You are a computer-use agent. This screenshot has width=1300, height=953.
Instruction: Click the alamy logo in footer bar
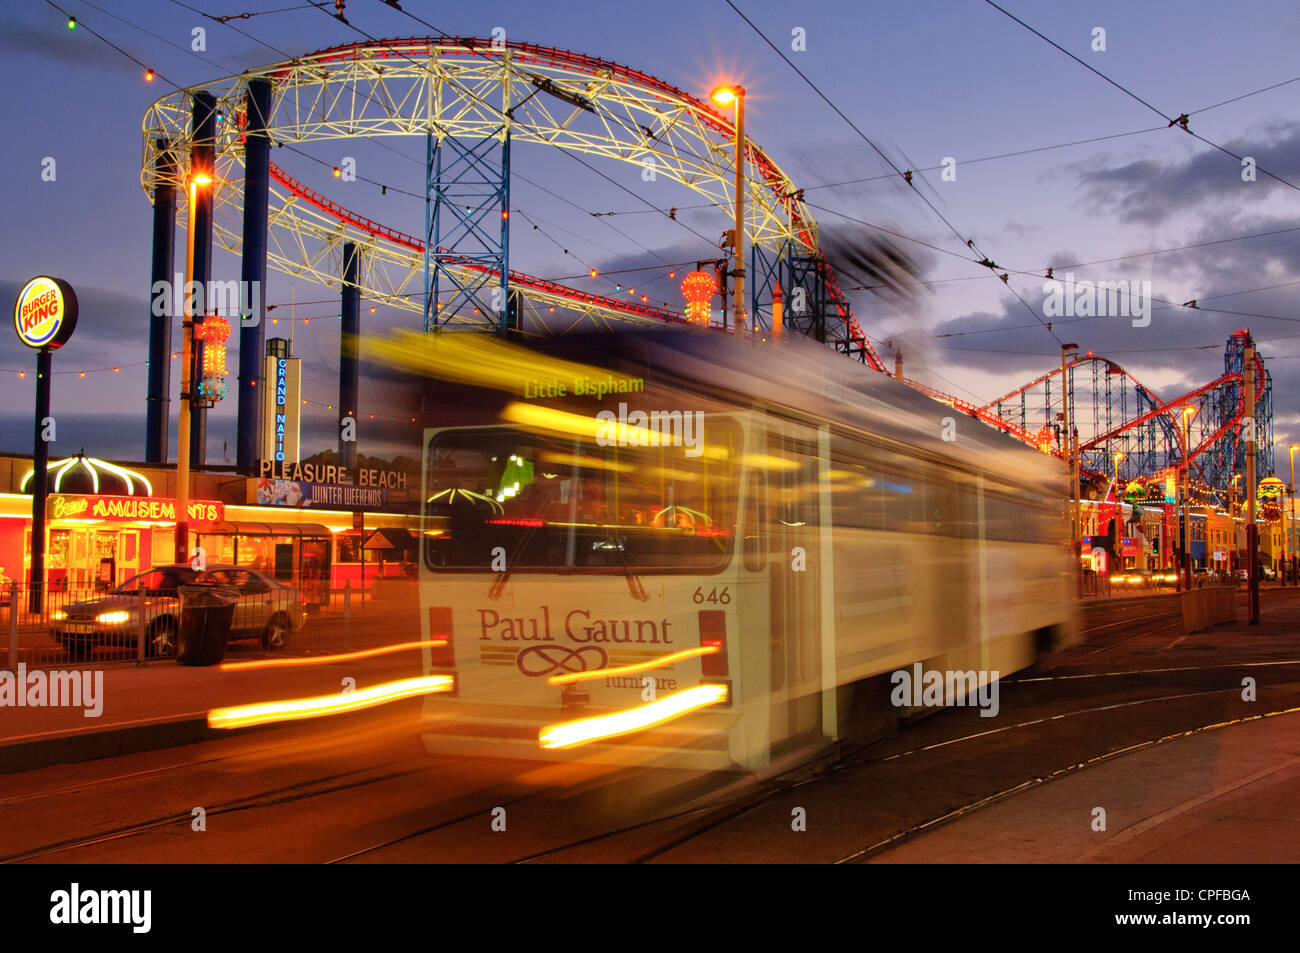click(x=101, y=908)
